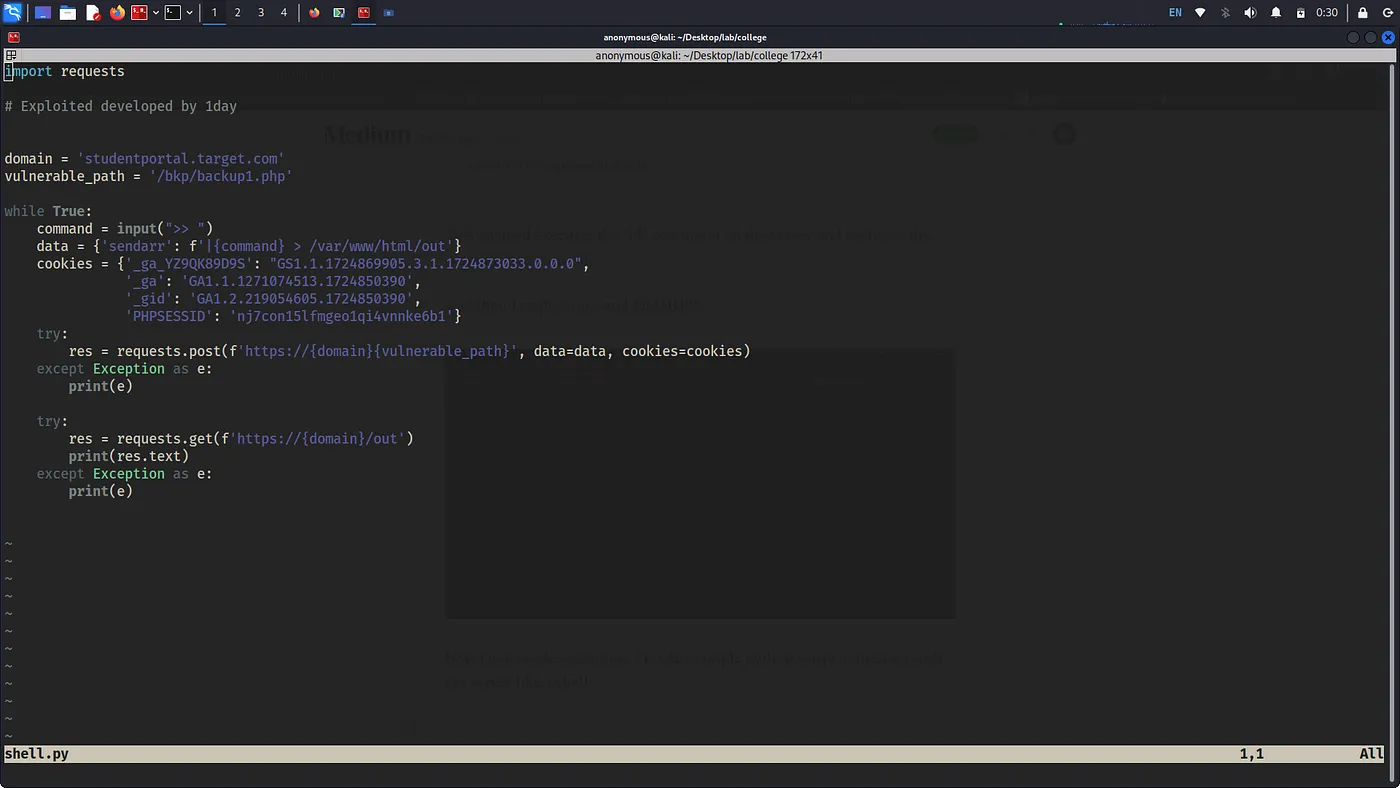Screen dimensions: 1400x788
Task: Switch to workspace 1
Action: 214,13
